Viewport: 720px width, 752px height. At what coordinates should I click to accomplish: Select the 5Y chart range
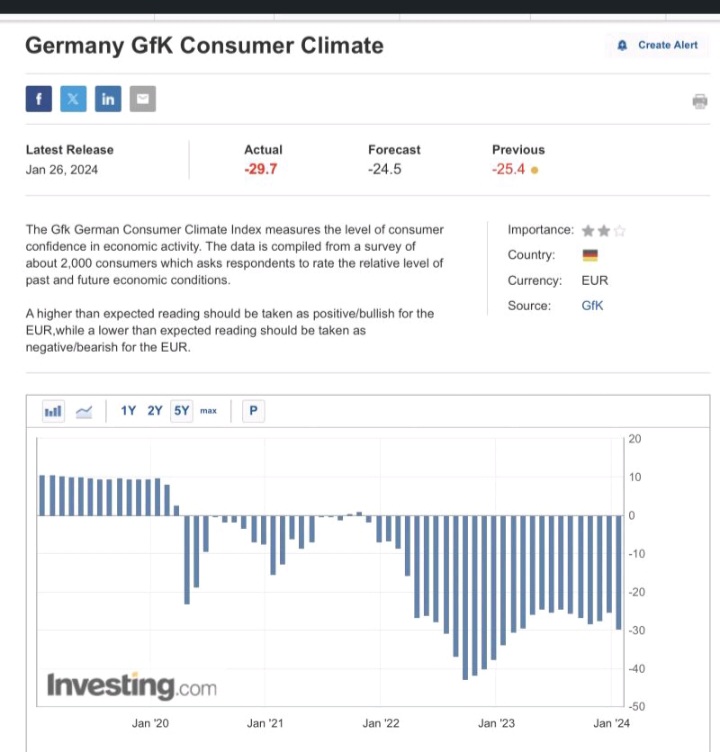point(181,411)
